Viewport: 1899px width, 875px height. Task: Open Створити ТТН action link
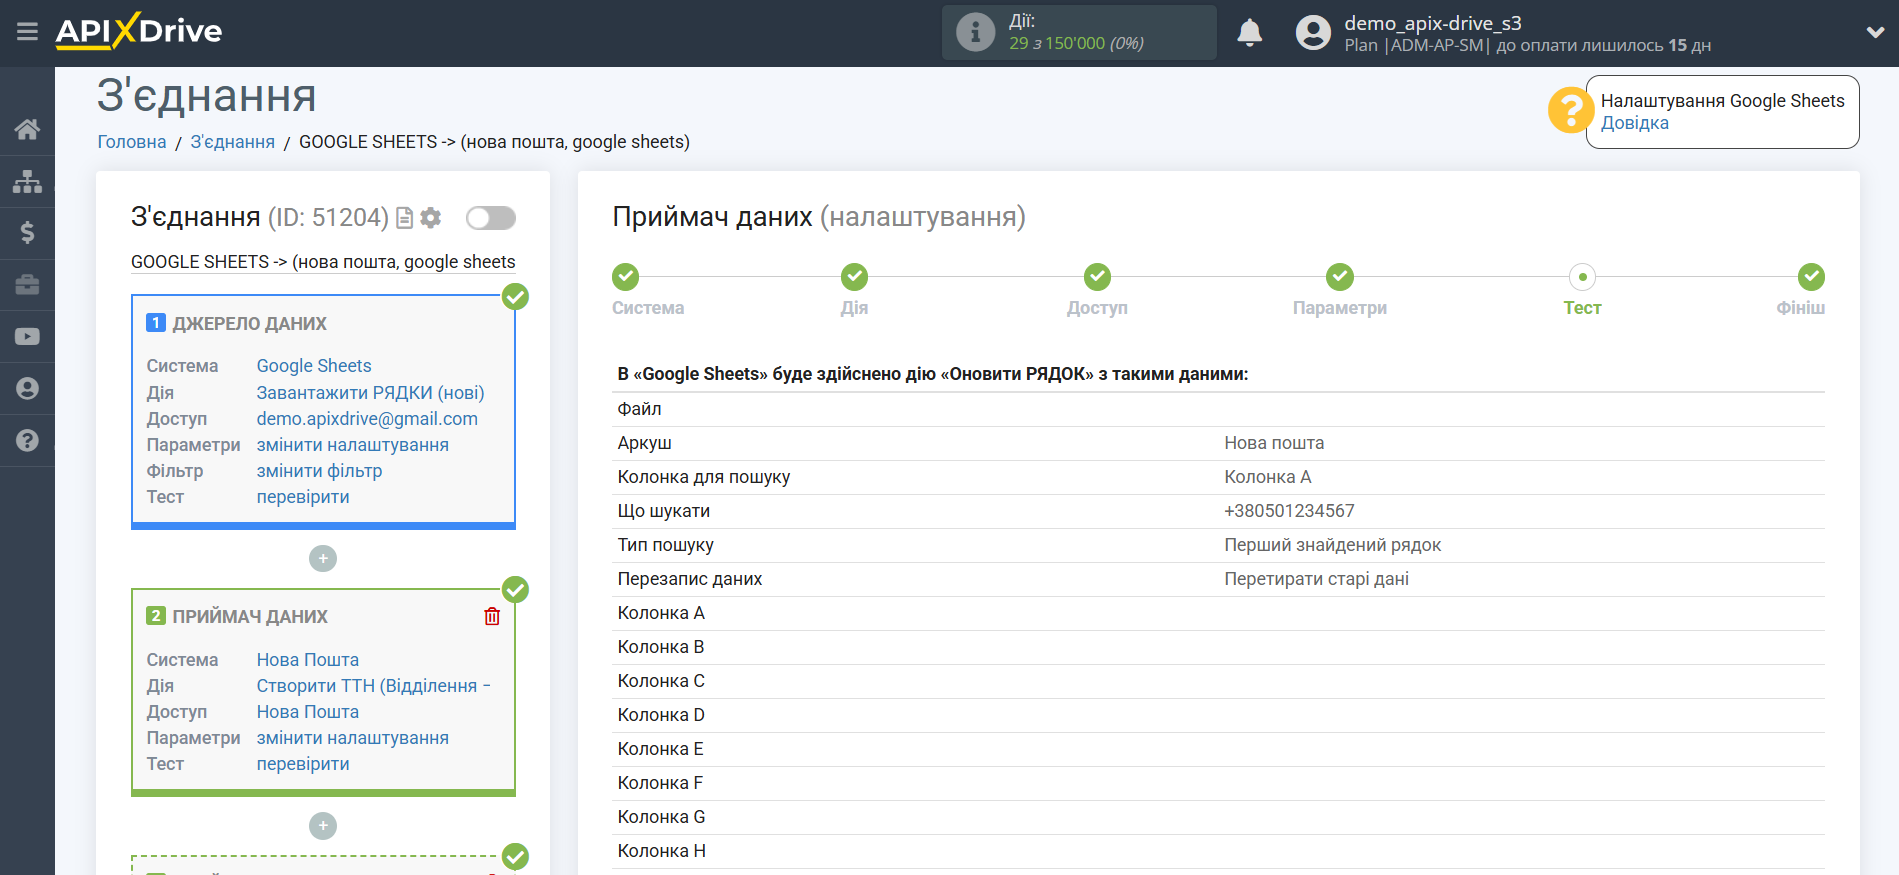click(x=373, y=686)
